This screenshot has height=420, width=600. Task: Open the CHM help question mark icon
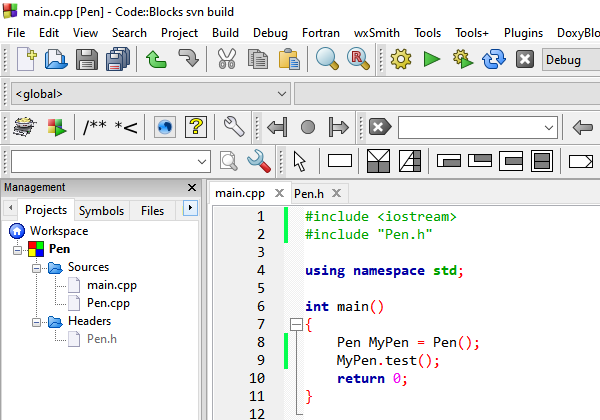(196, 127)
